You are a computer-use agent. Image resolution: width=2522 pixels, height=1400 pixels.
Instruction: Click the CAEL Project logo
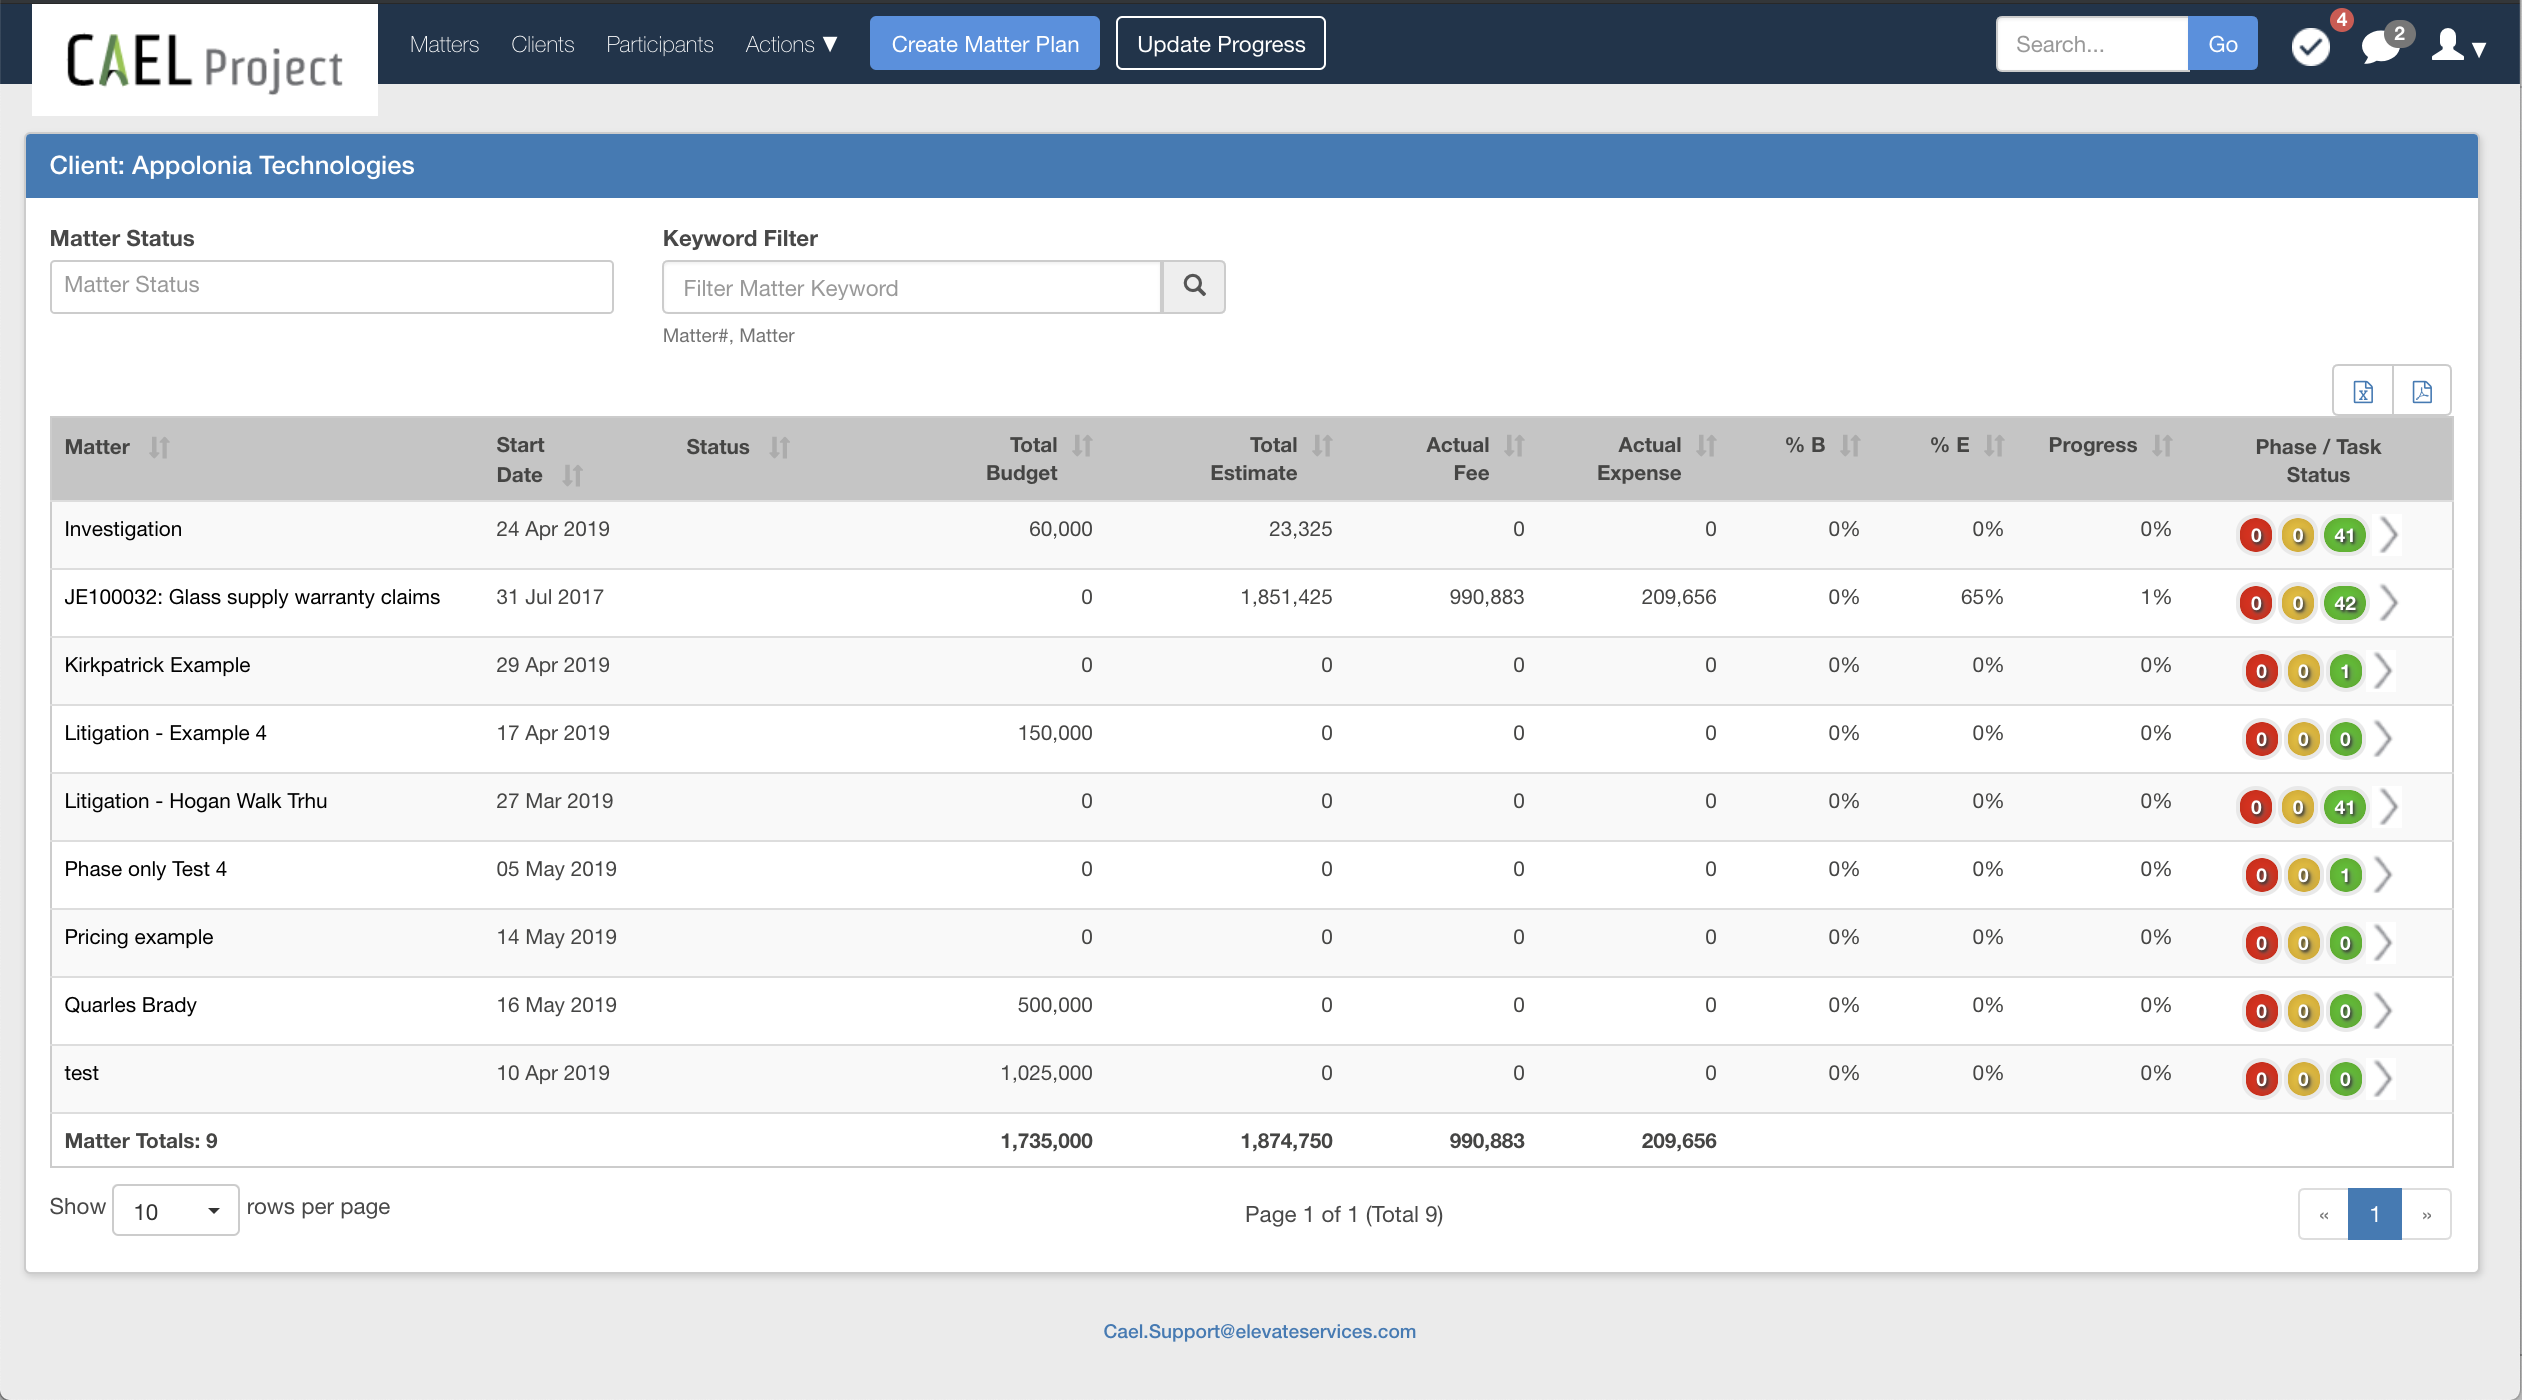click(x=204, y=60)
